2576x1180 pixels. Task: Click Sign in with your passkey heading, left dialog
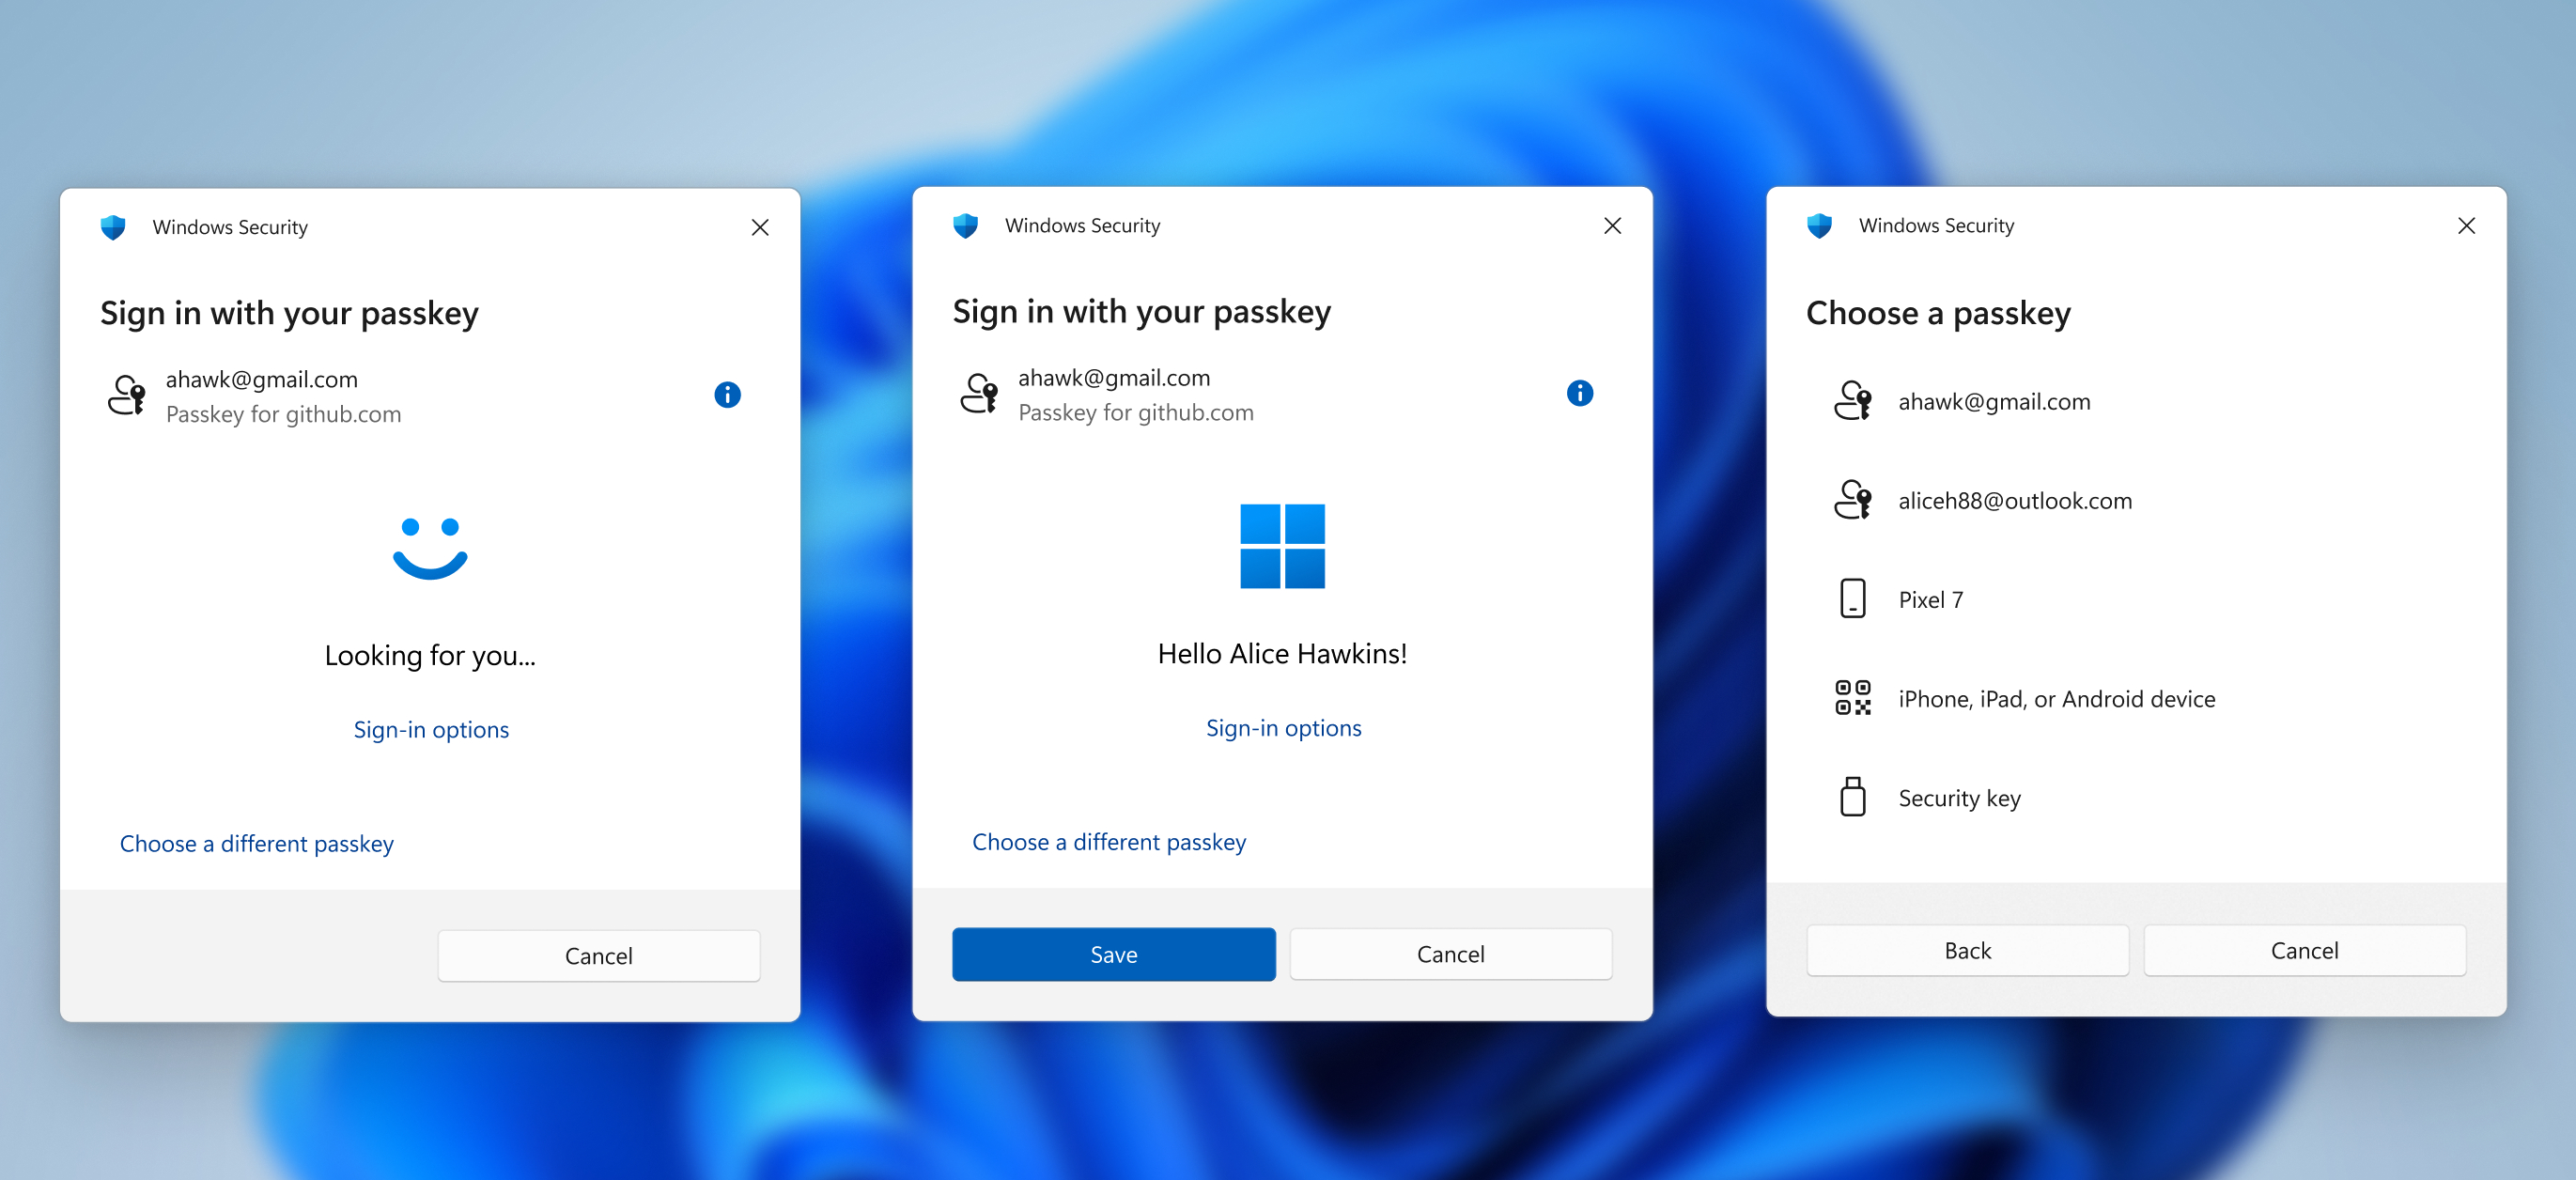click(289, 313)
